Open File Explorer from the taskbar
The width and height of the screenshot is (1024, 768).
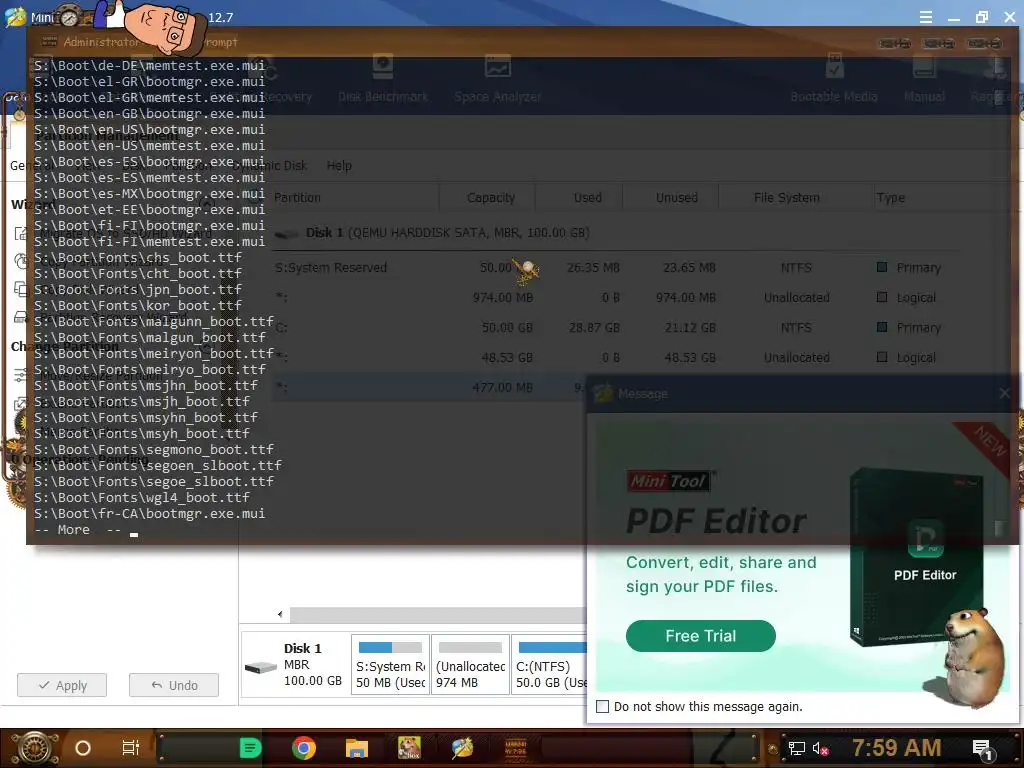pos(357,748)
